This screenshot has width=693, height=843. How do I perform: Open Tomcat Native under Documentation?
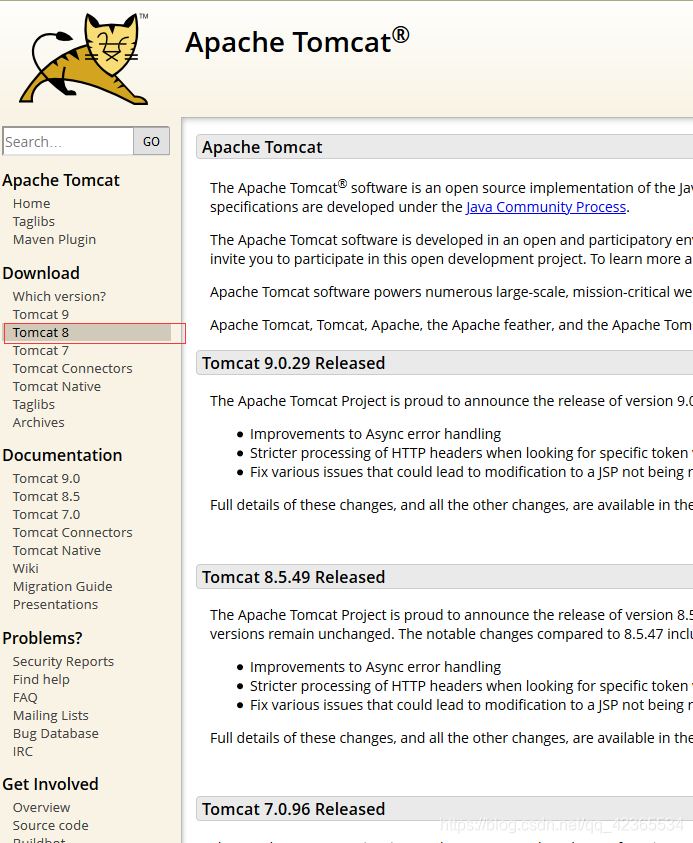coord(57,551)
